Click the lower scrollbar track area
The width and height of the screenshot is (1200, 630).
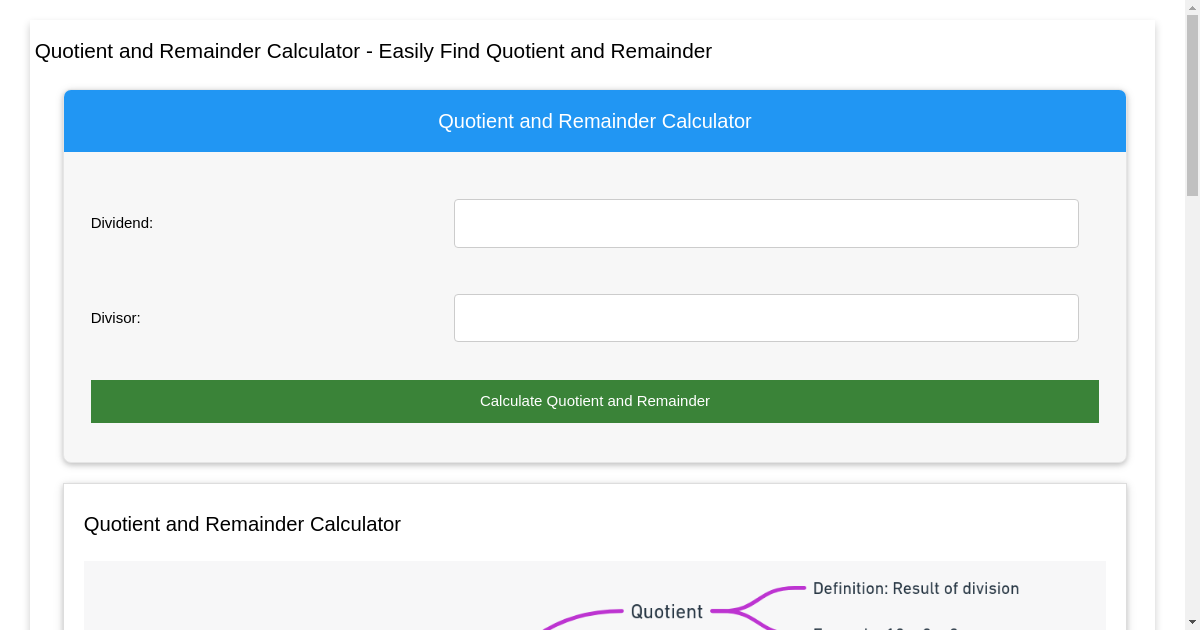(x=1191, y=400)
